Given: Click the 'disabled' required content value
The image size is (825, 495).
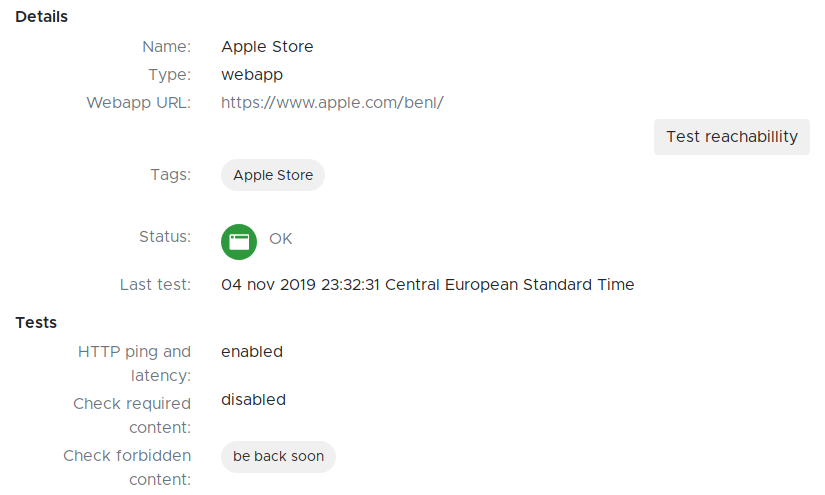Looking at the screenshot, I should tap(253, 399).
